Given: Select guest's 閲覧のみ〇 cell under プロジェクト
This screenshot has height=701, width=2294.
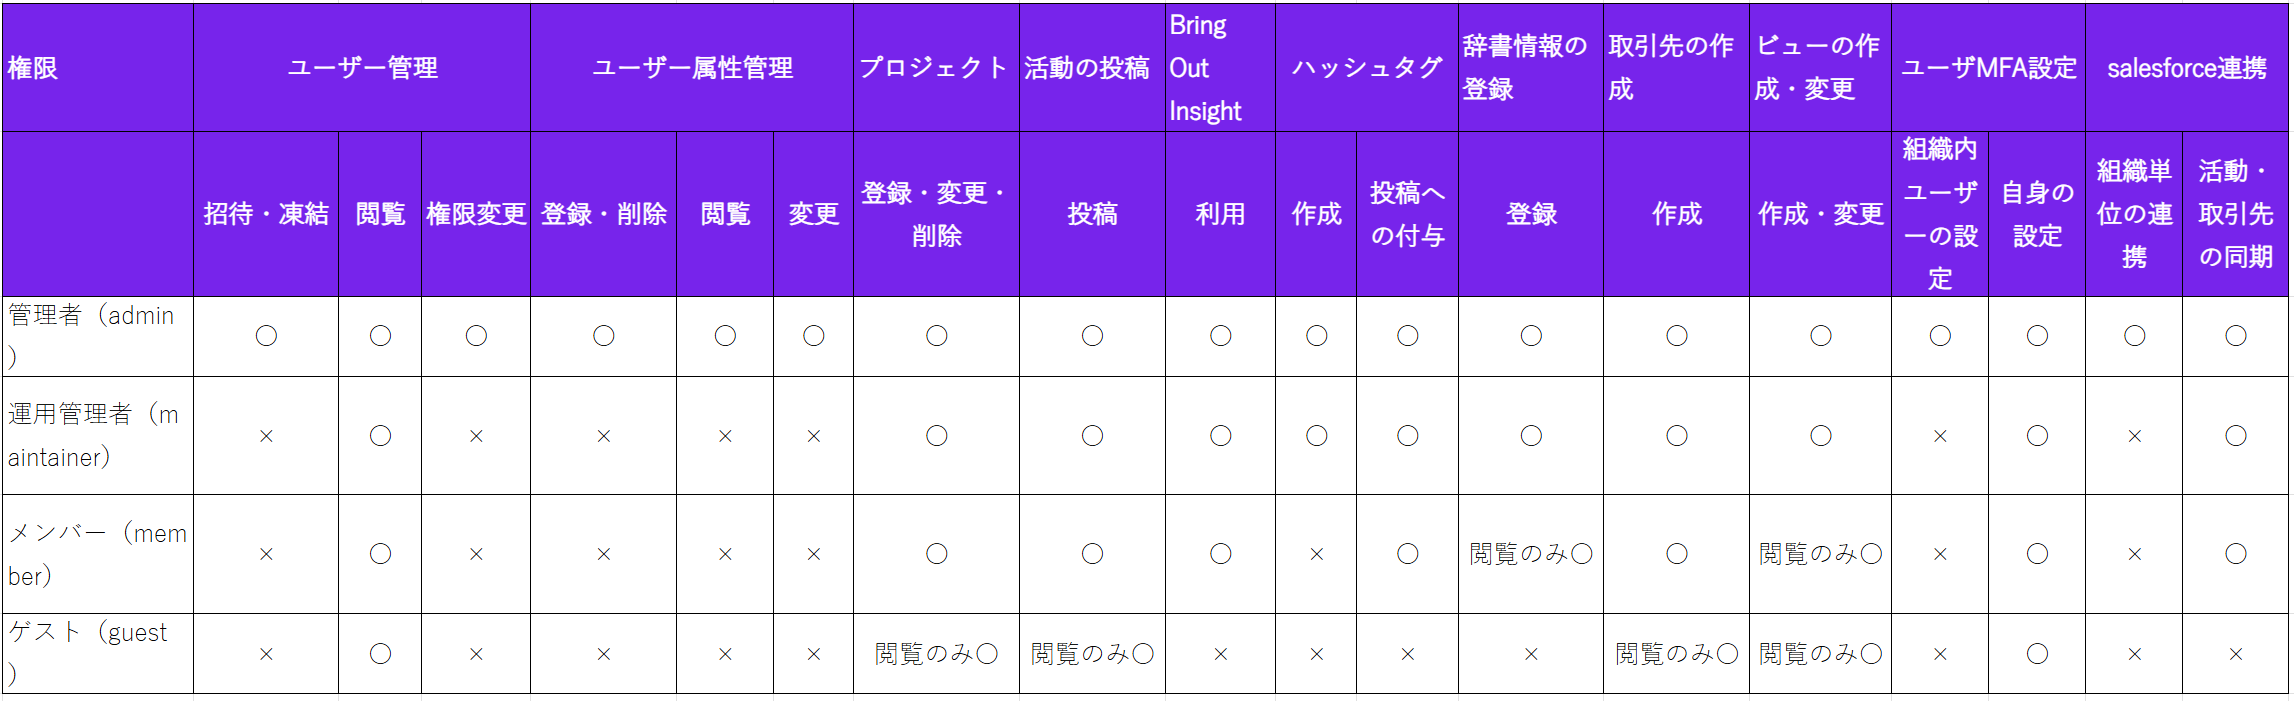Looking at the screenshot, I should pos(936,654).
